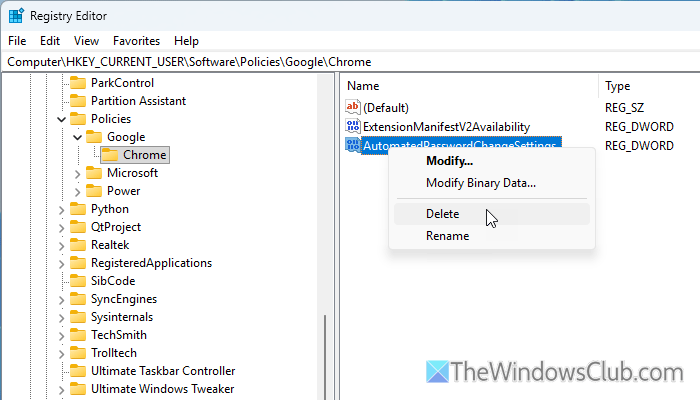Expand the Python key

tap(62, 209)
